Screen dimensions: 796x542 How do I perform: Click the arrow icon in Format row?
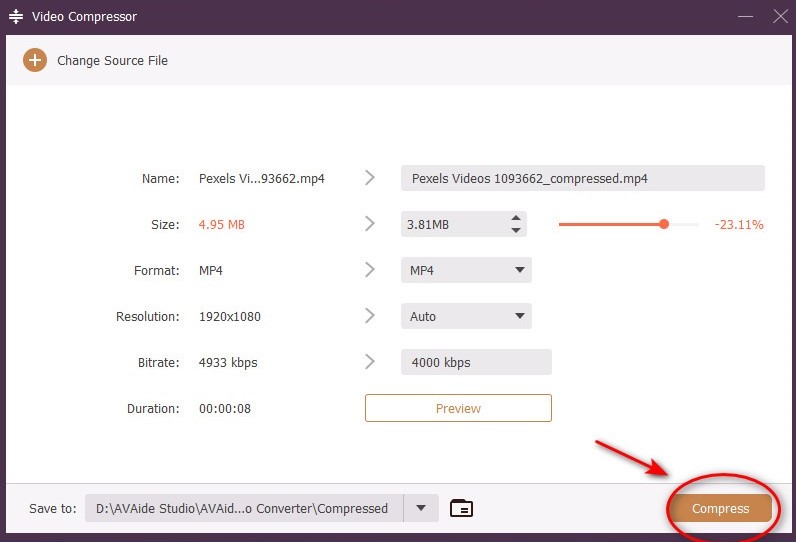[370, 270]
